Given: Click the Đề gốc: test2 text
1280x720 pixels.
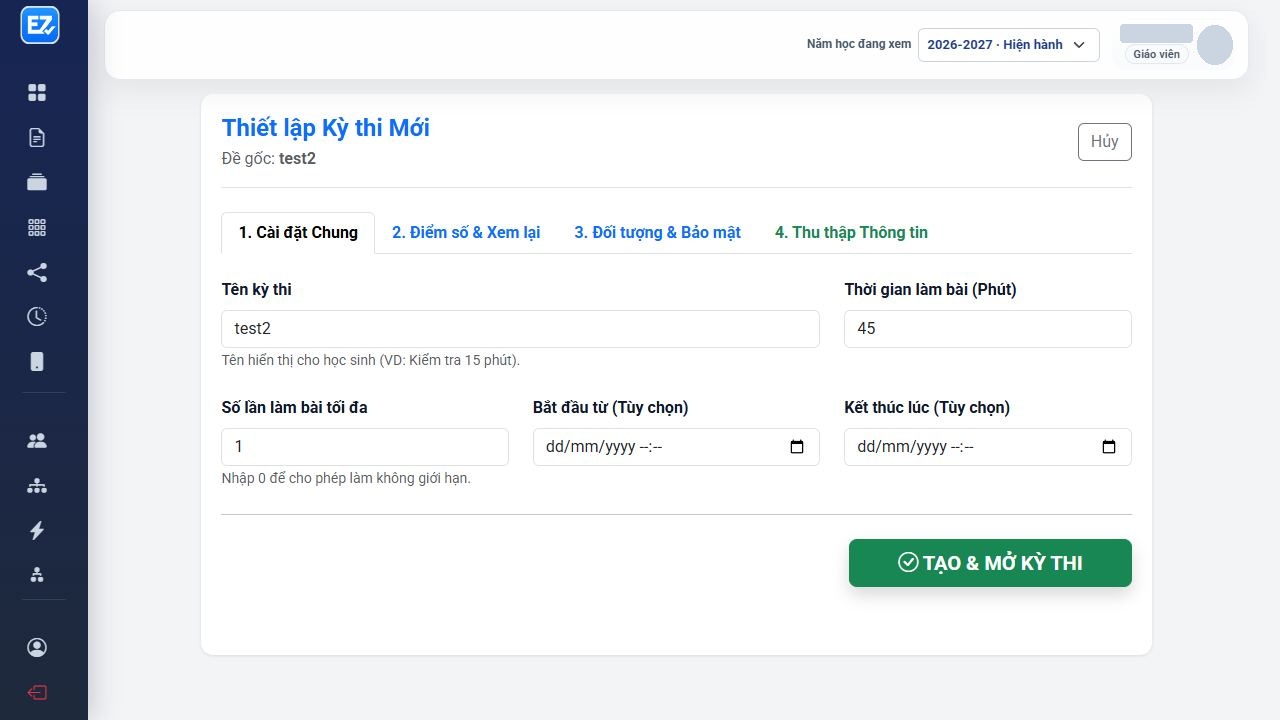Looking at the screenshot, I should coord(269,158).
